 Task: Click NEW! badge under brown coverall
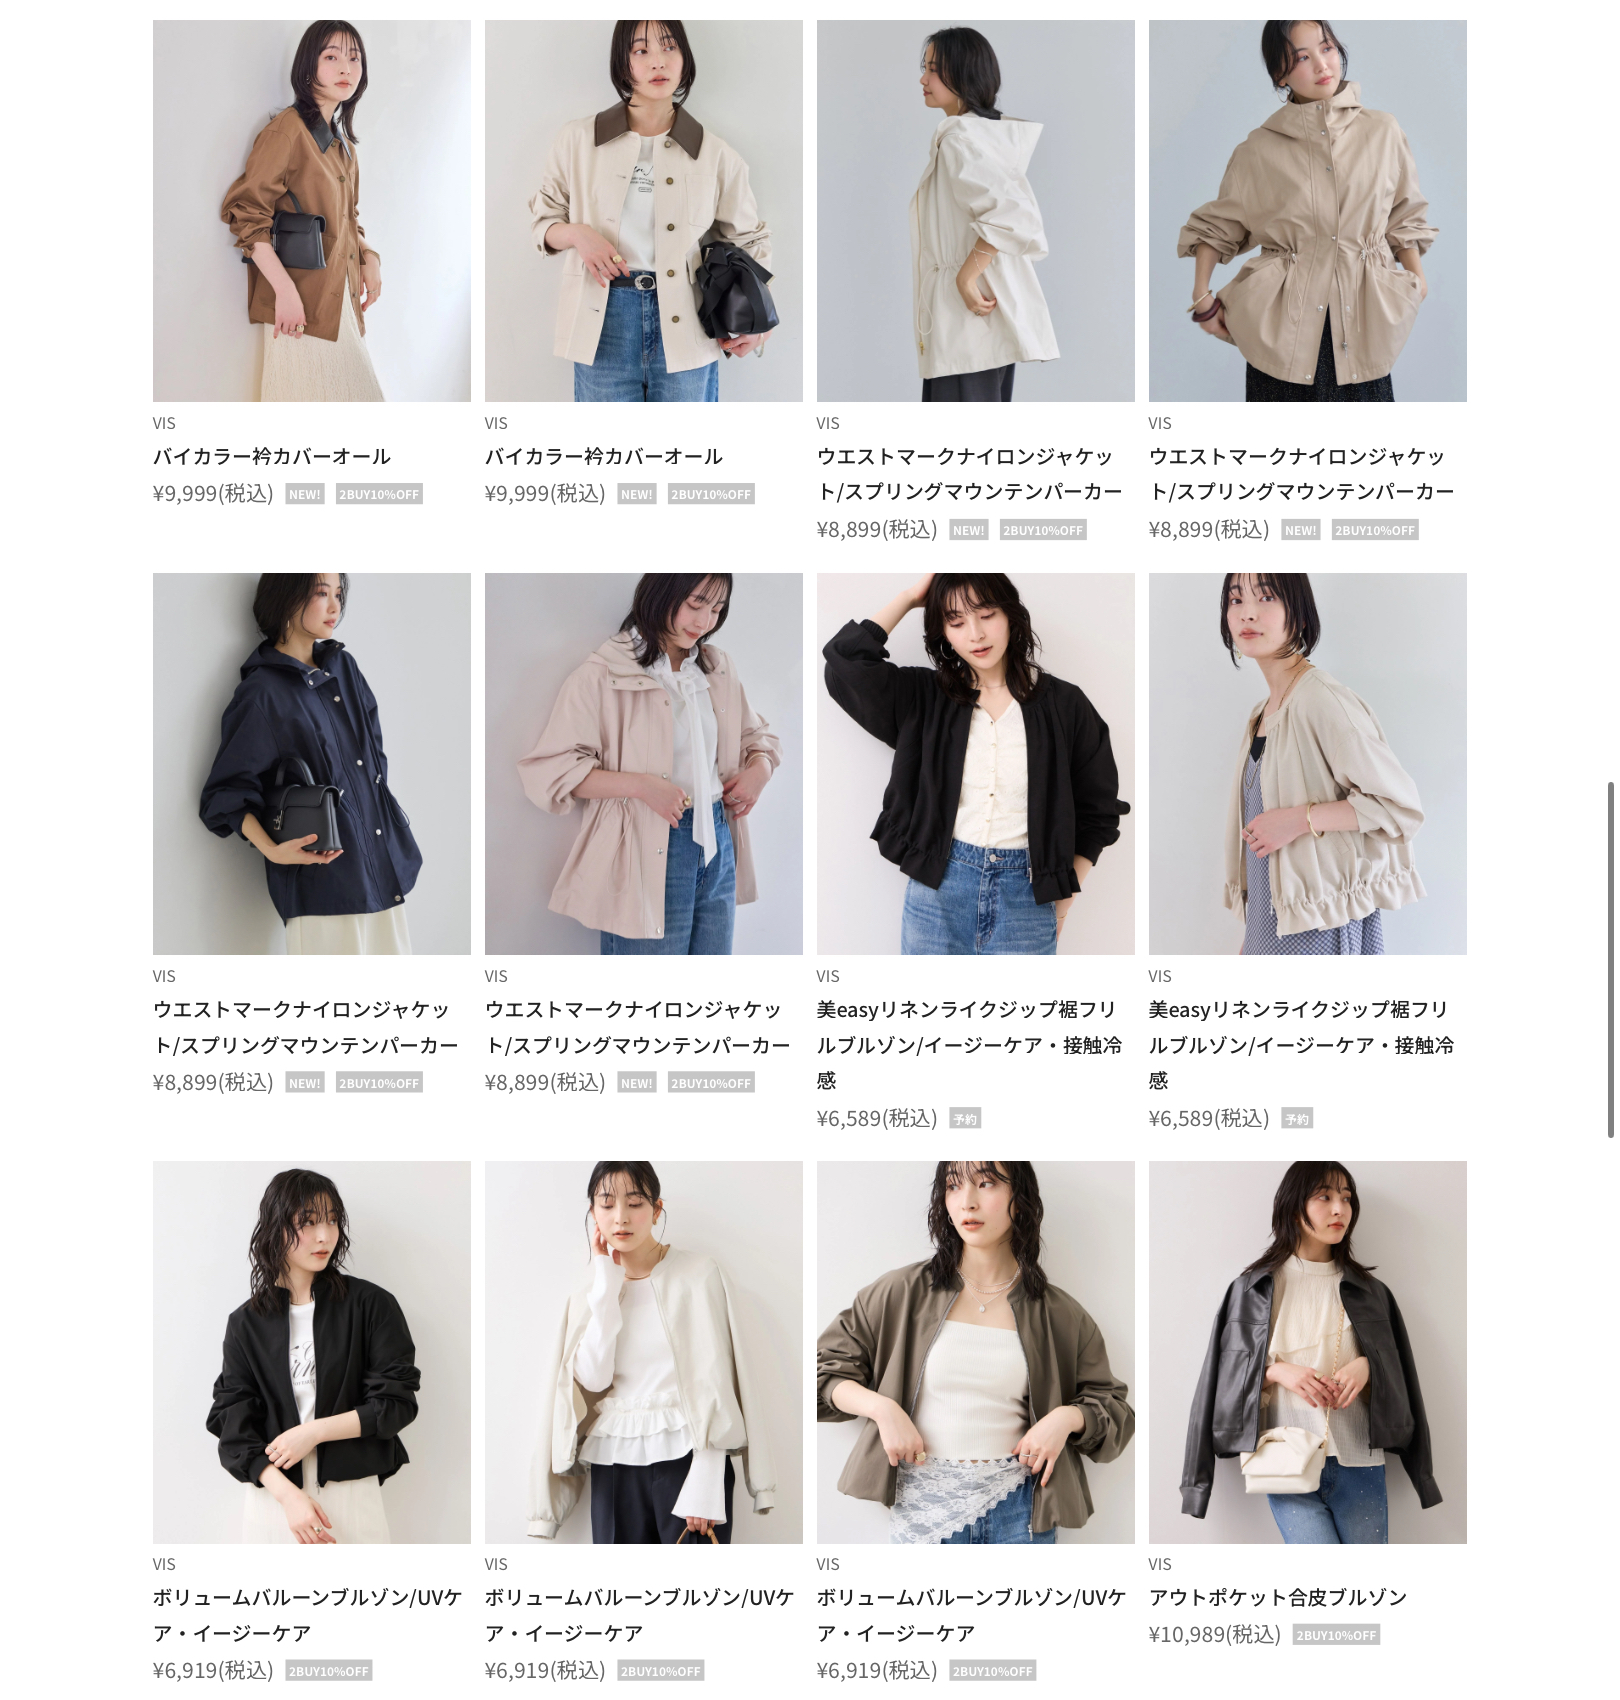(305, 494)
